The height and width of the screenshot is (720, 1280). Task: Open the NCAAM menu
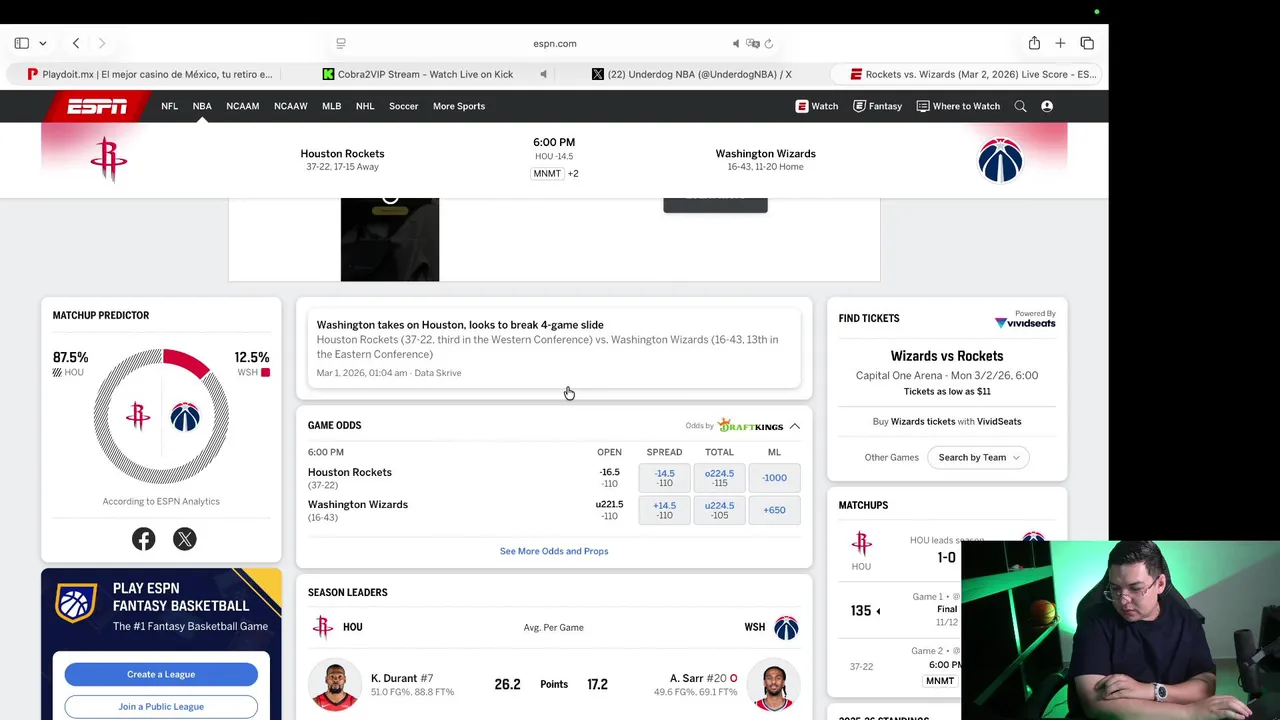[242, 106]
